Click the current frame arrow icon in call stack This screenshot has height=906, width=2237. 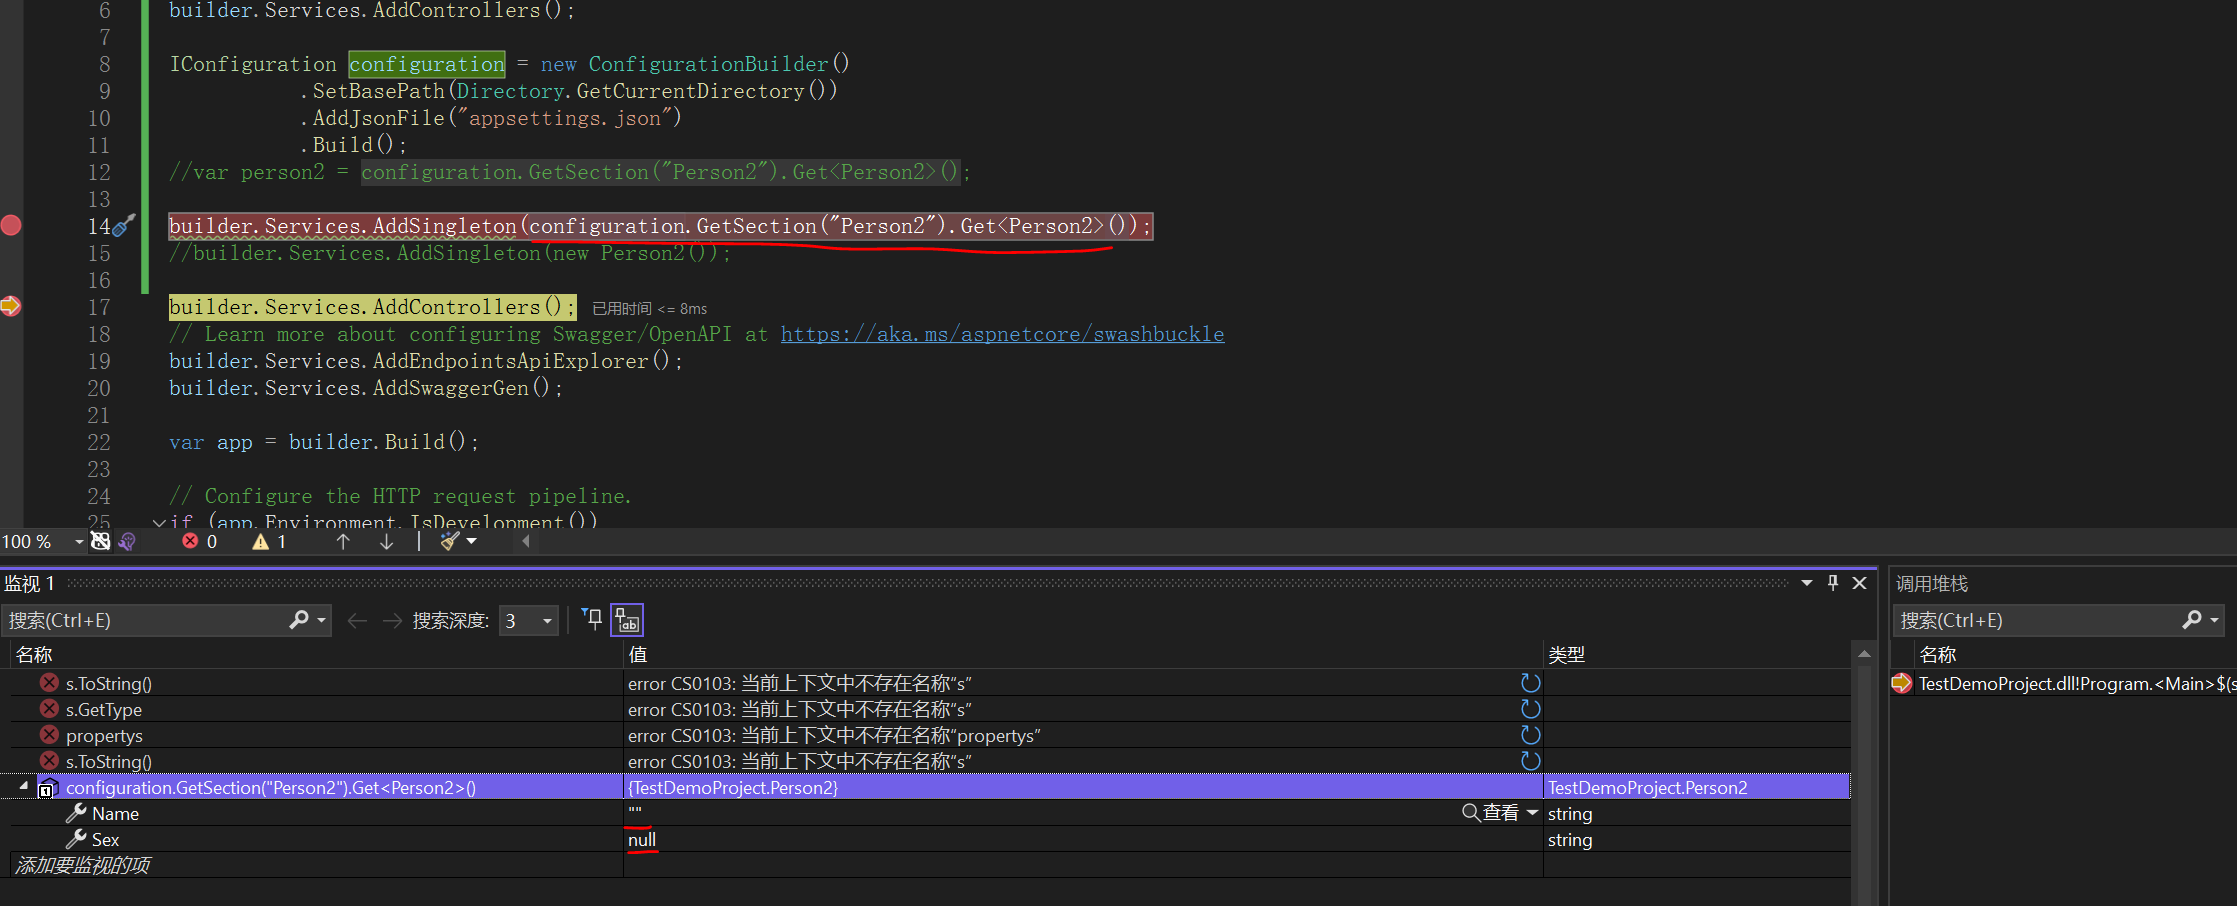click(x=1901, y=683)
